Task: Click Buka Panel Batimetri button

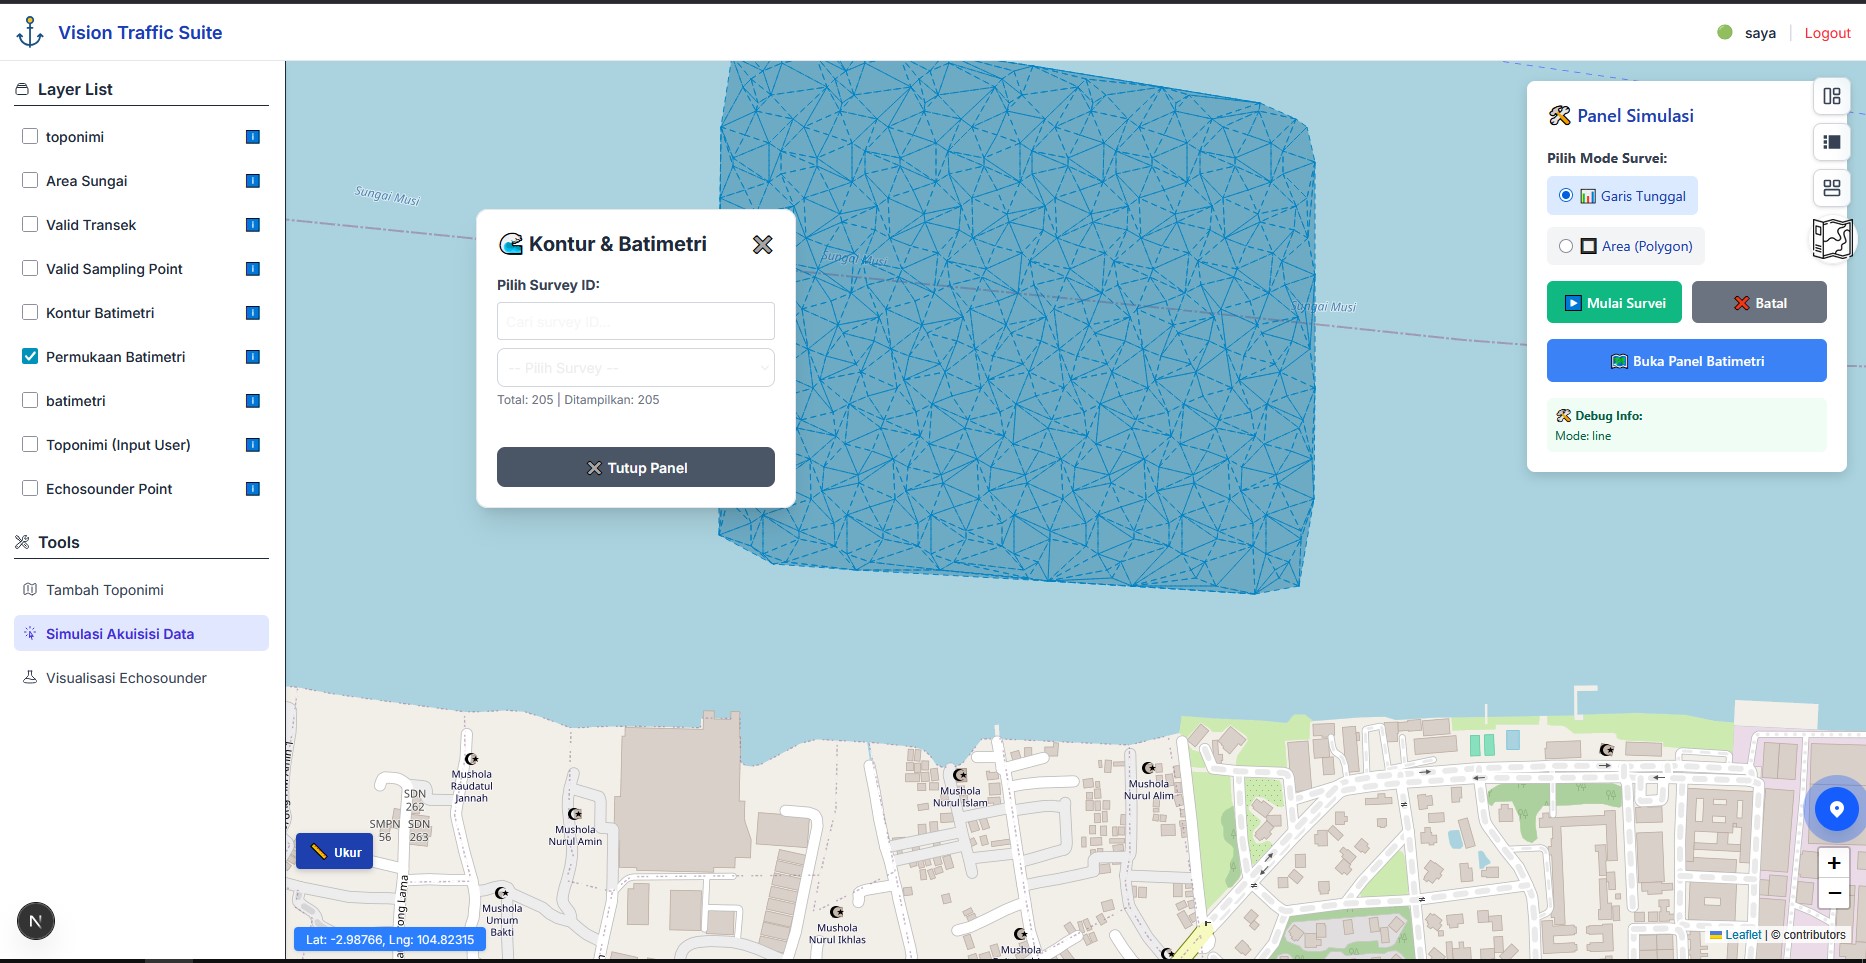Action: [1687, 361]
